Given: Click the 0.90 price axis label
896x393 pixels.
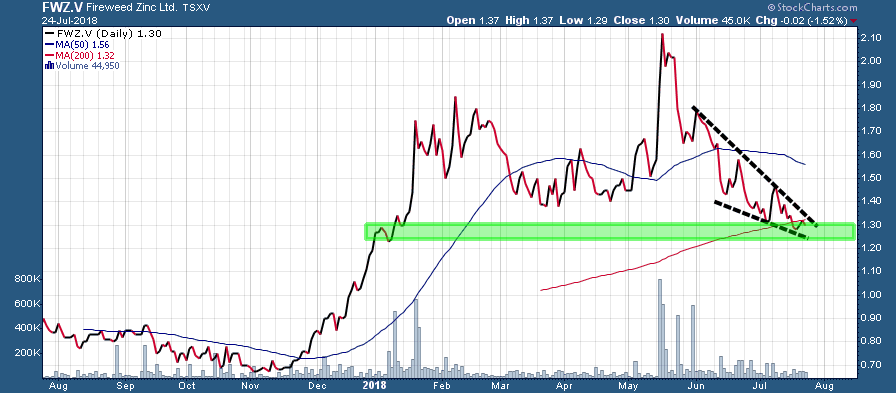Looking at the screenshot, I should [871, 318].
